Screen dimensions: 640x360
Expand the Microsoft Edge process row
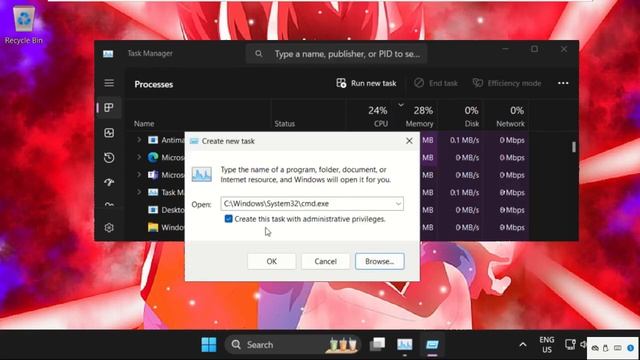coord(139,157)
